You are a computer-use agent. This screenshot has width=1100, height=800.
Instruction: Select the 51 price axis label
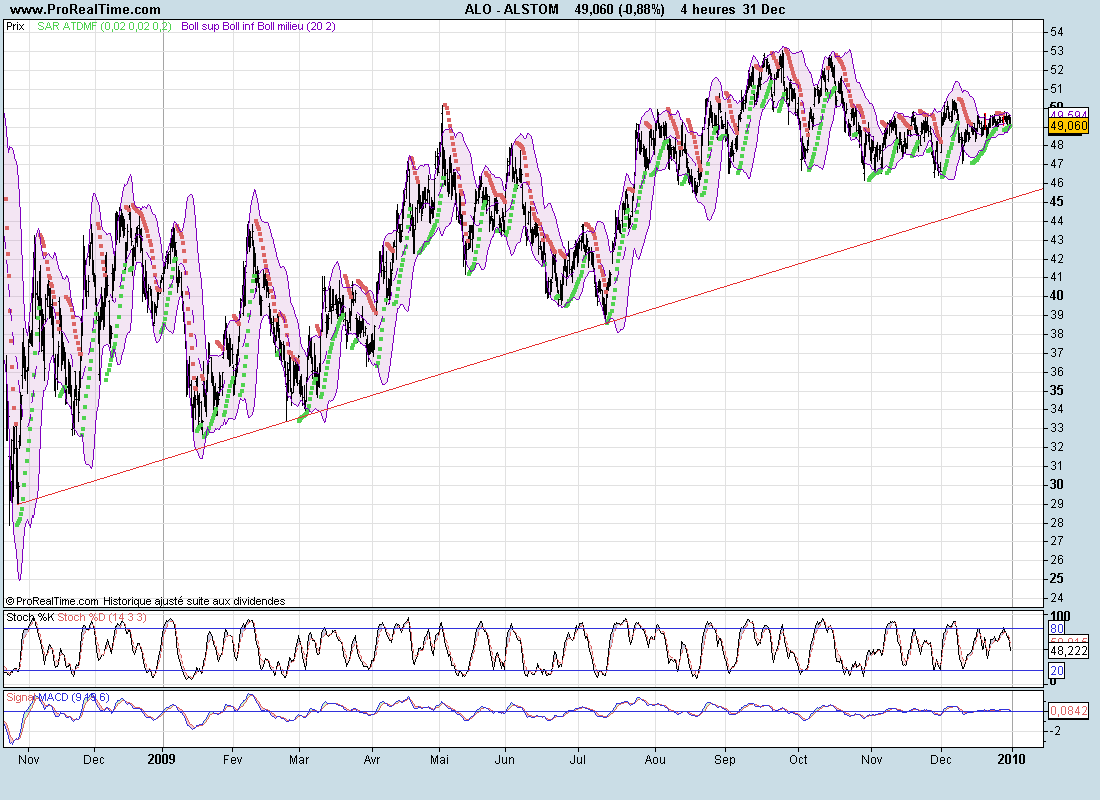click(x=1057, y=89)
